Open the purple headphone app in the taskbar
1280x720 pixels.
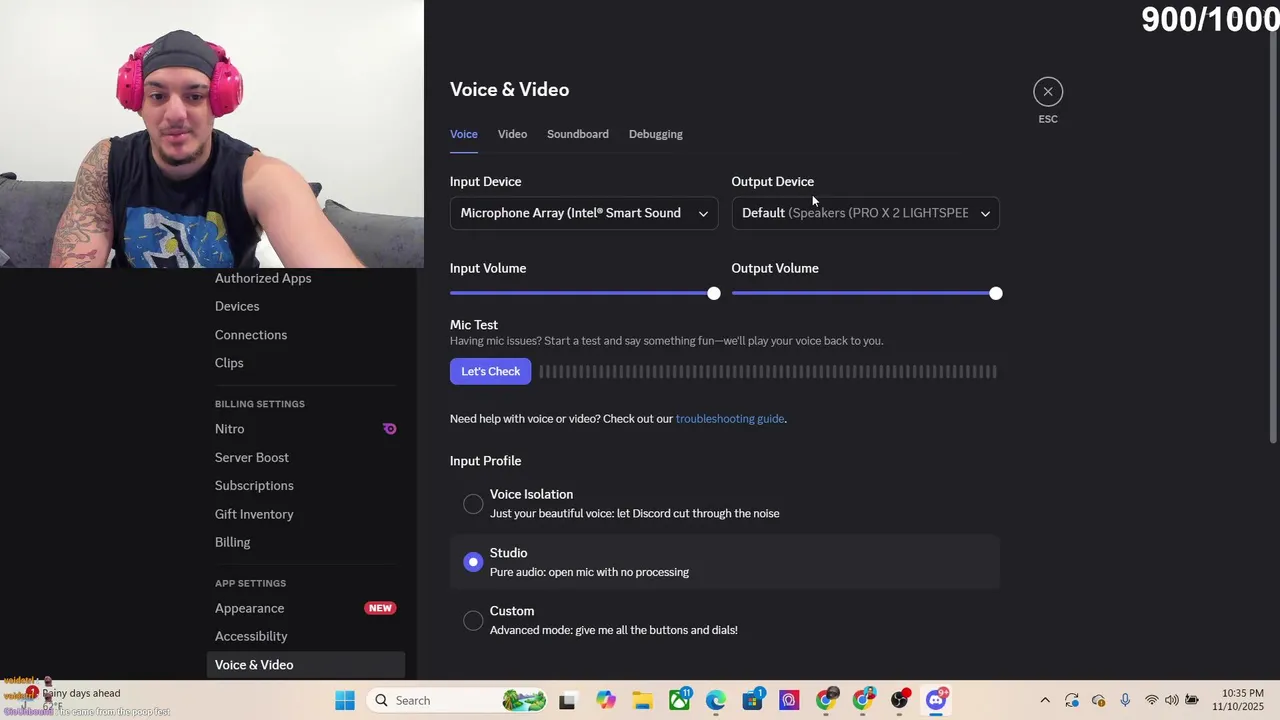(x=789, y=700)
